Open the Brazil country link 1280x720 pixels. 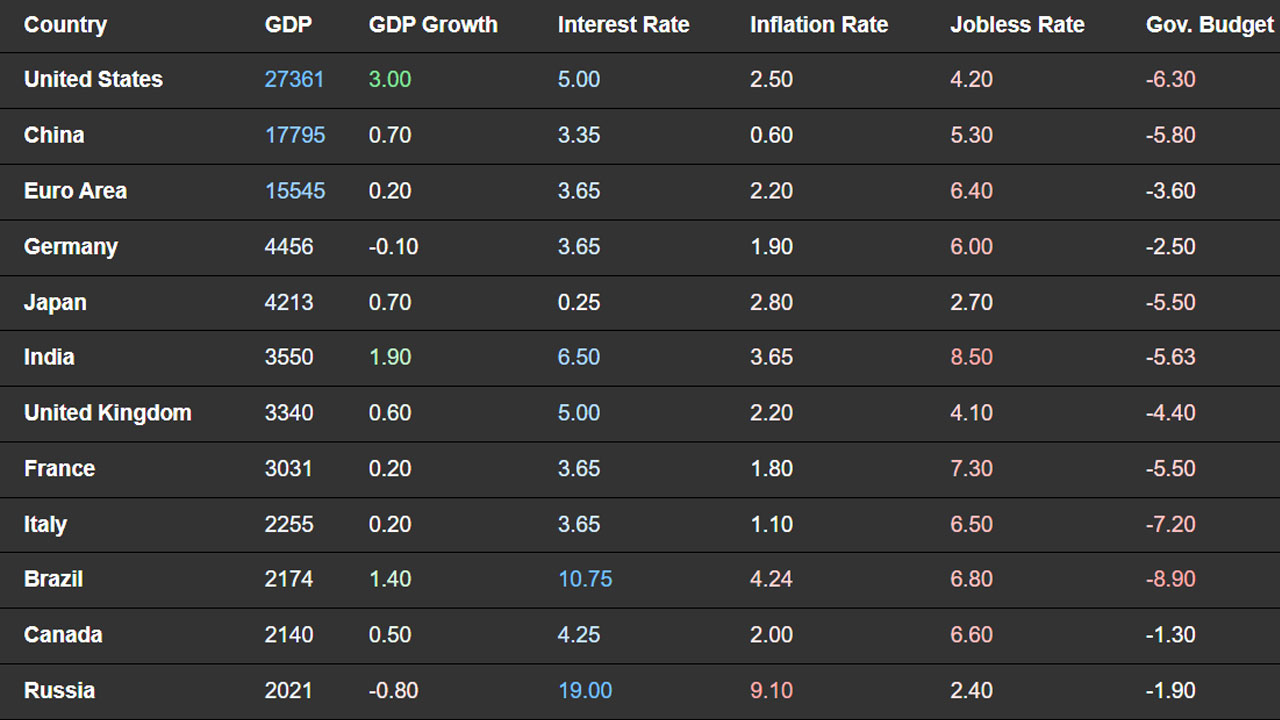point(53,579)
